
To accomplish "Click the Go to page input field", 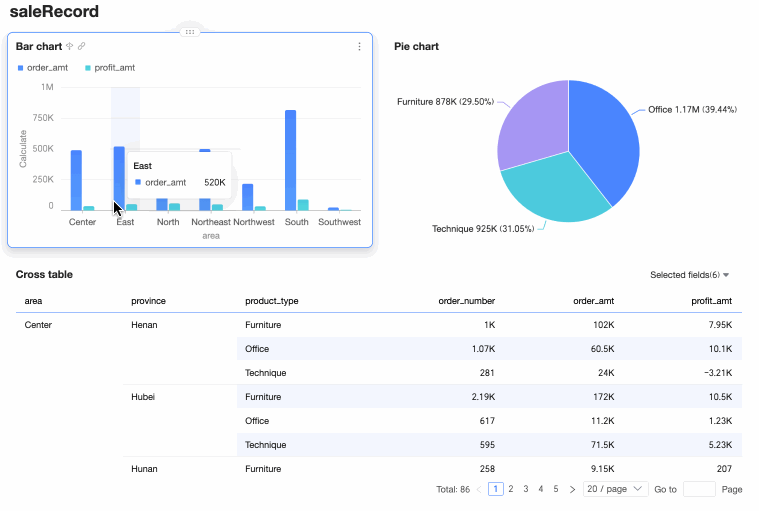I will 699,489.
